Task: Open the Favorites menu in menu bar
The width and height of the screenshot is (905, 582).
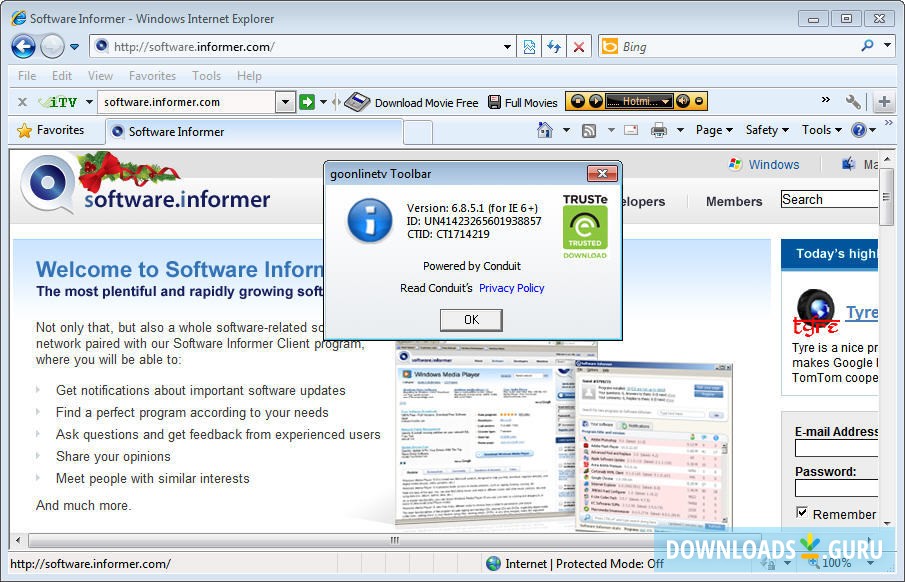Action: point(152,76)
